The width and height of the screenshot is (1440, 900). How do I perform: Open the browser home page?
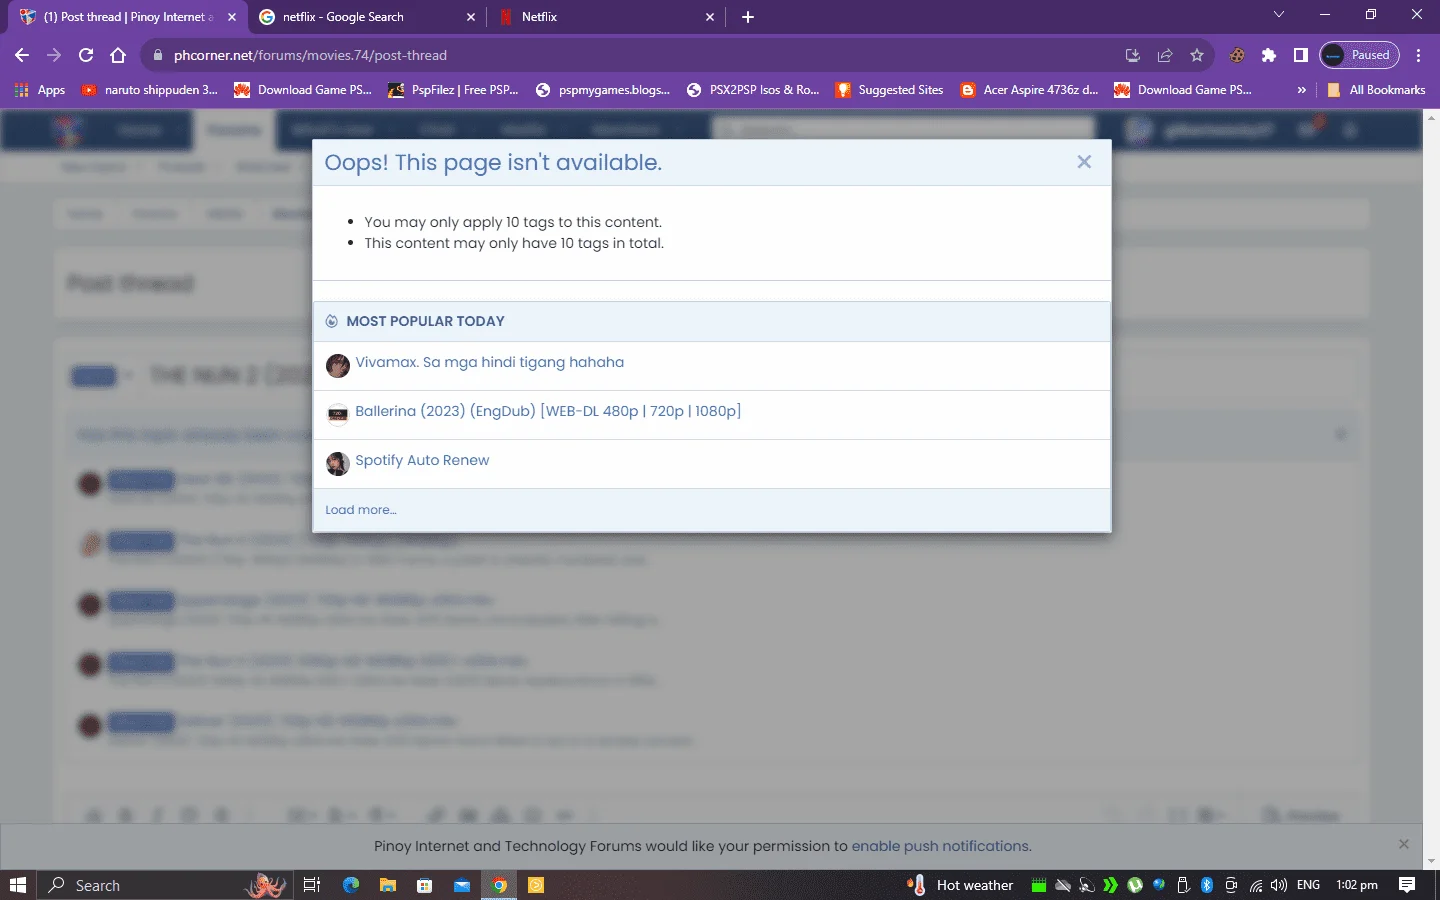[118, 55]
